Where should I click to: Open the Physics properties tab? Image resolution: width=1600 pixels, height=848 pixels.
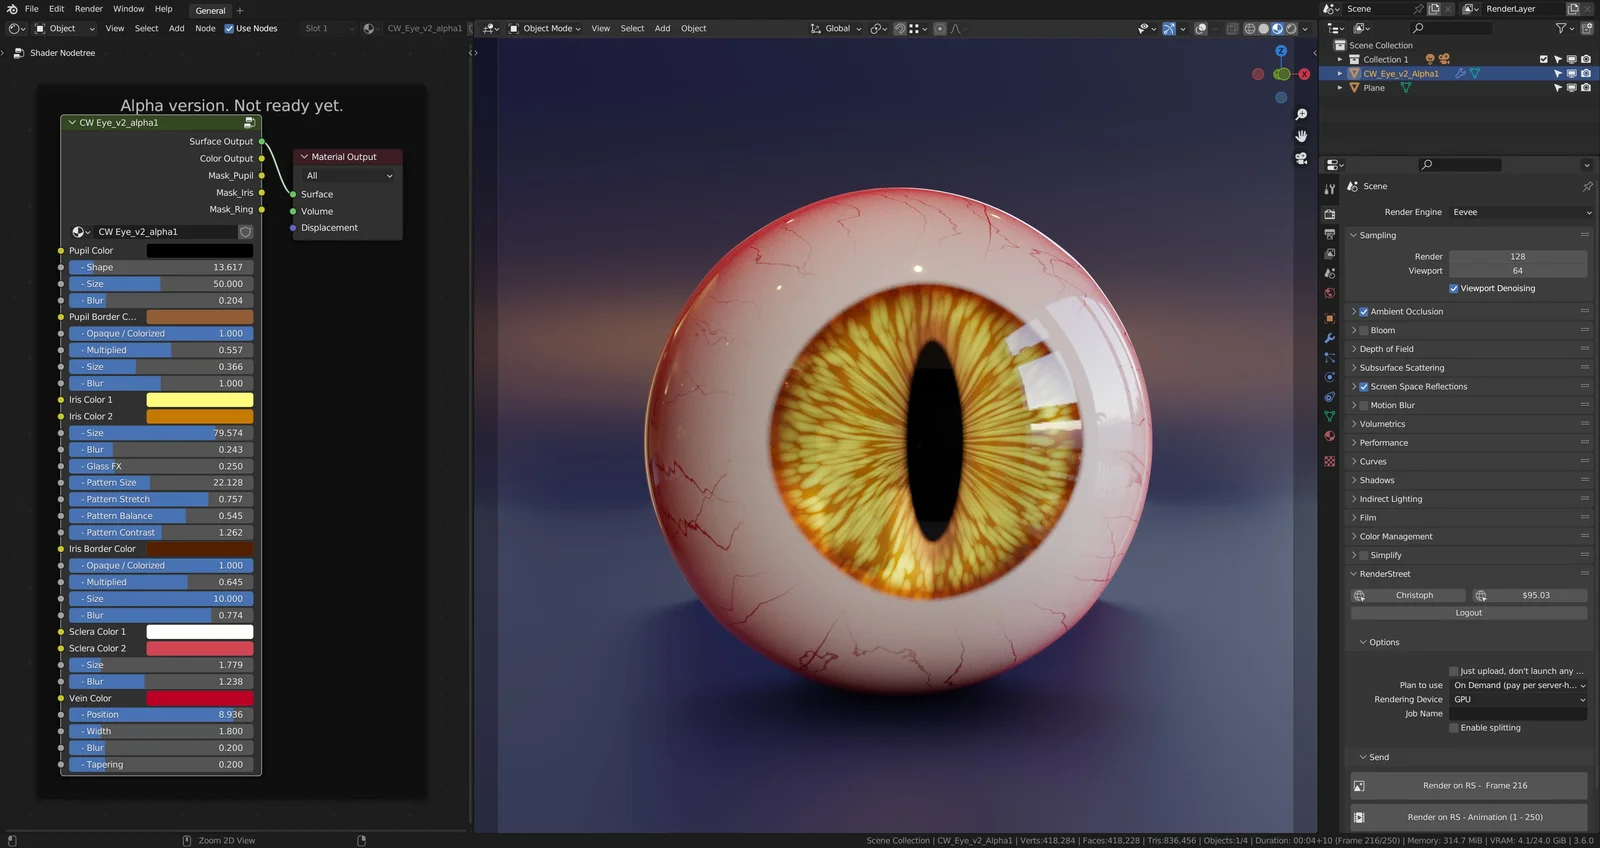coord(1329,377)
